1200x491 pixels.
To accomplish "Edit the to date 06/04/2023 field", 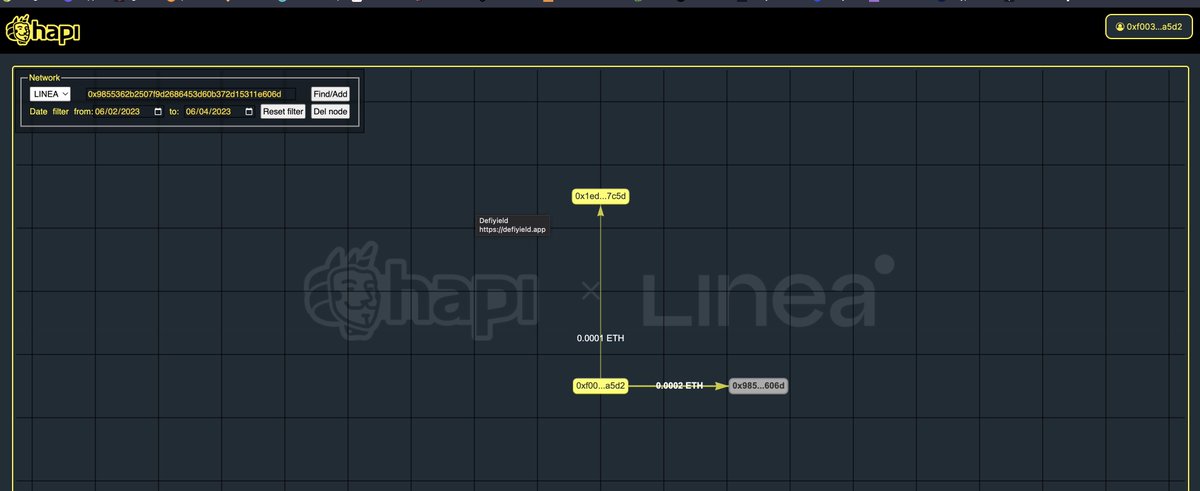I will pyautogui.click(x=219, y=112).
